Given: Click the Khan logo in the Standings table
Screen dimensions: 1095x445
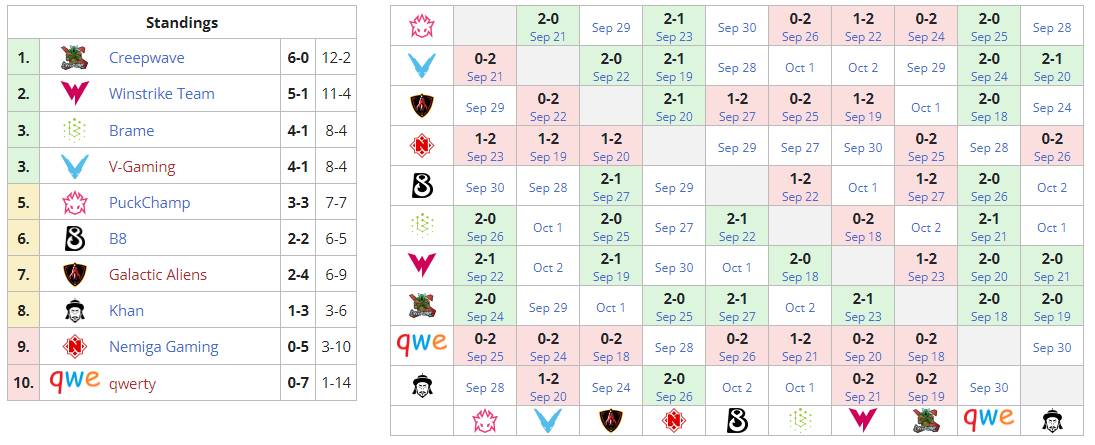Looking at the screenshot, I should [74, 311].
